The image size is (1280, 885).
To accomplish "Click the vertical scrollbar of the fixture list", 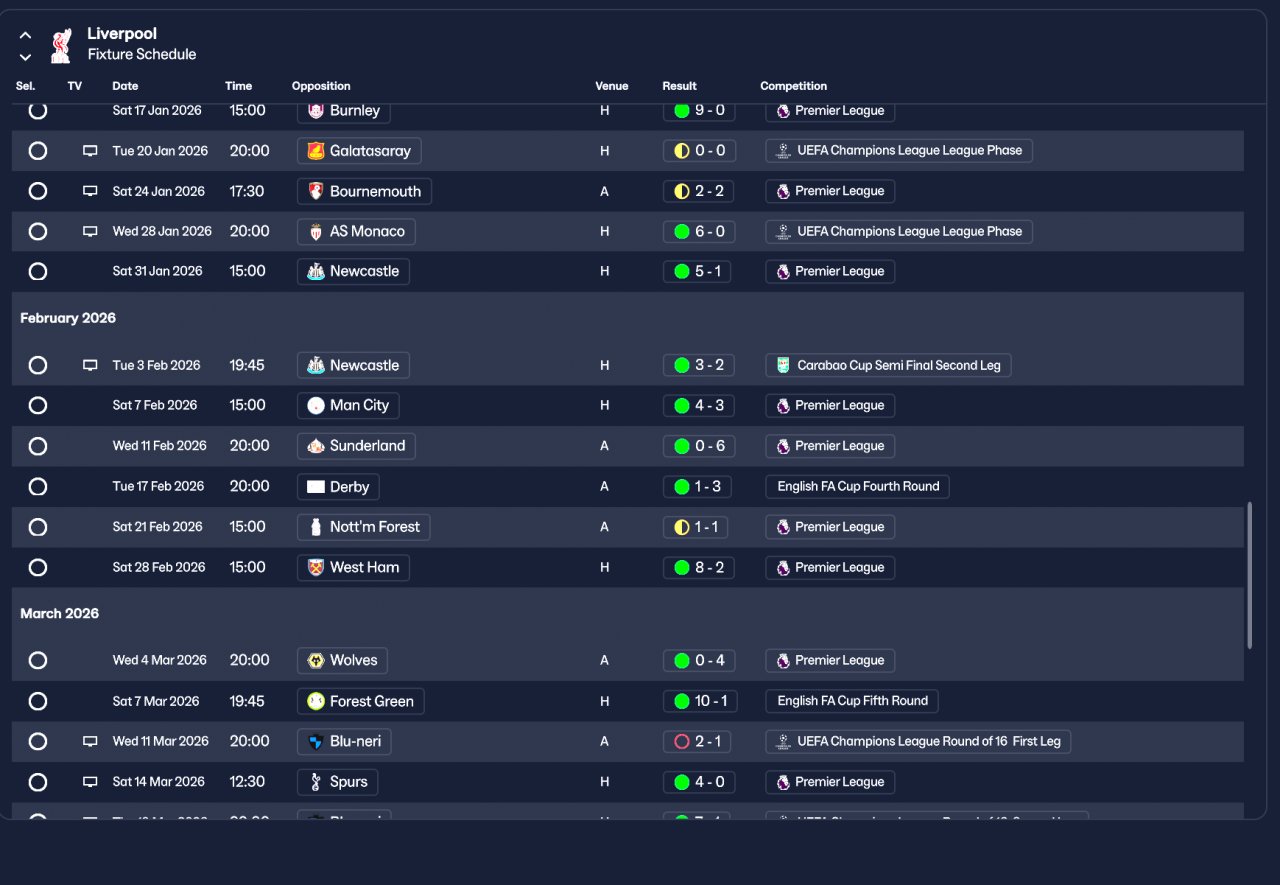I will point(1249,576).
